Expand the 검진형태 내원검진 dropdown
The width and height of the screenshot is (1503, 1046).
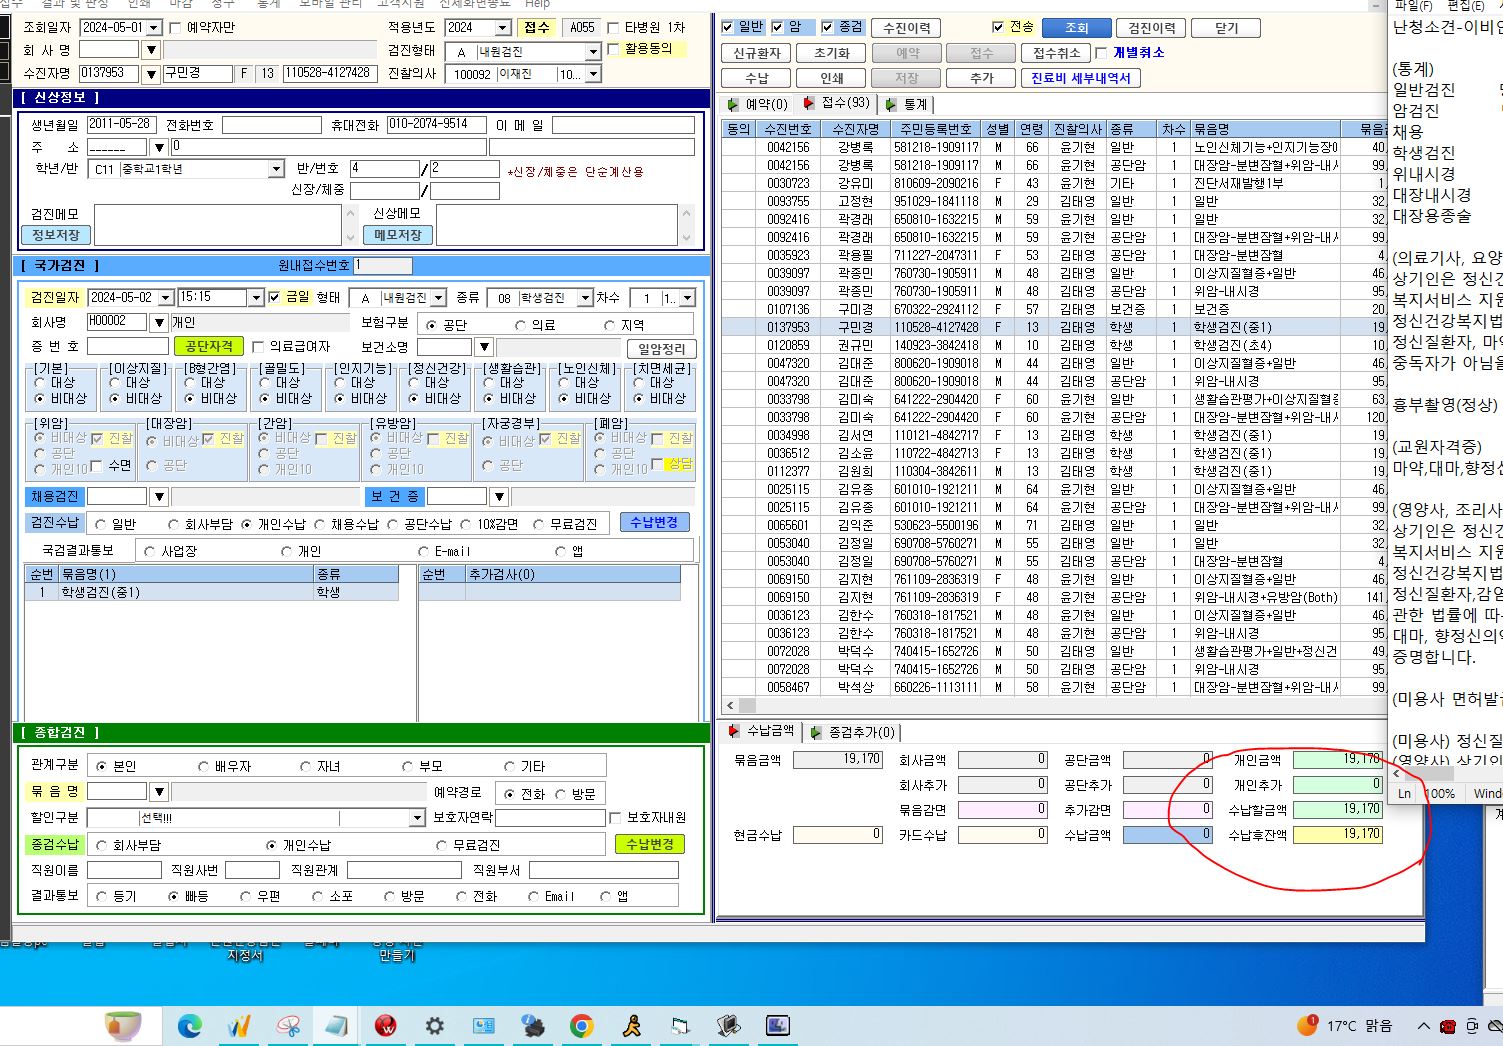tap(592, 51)
